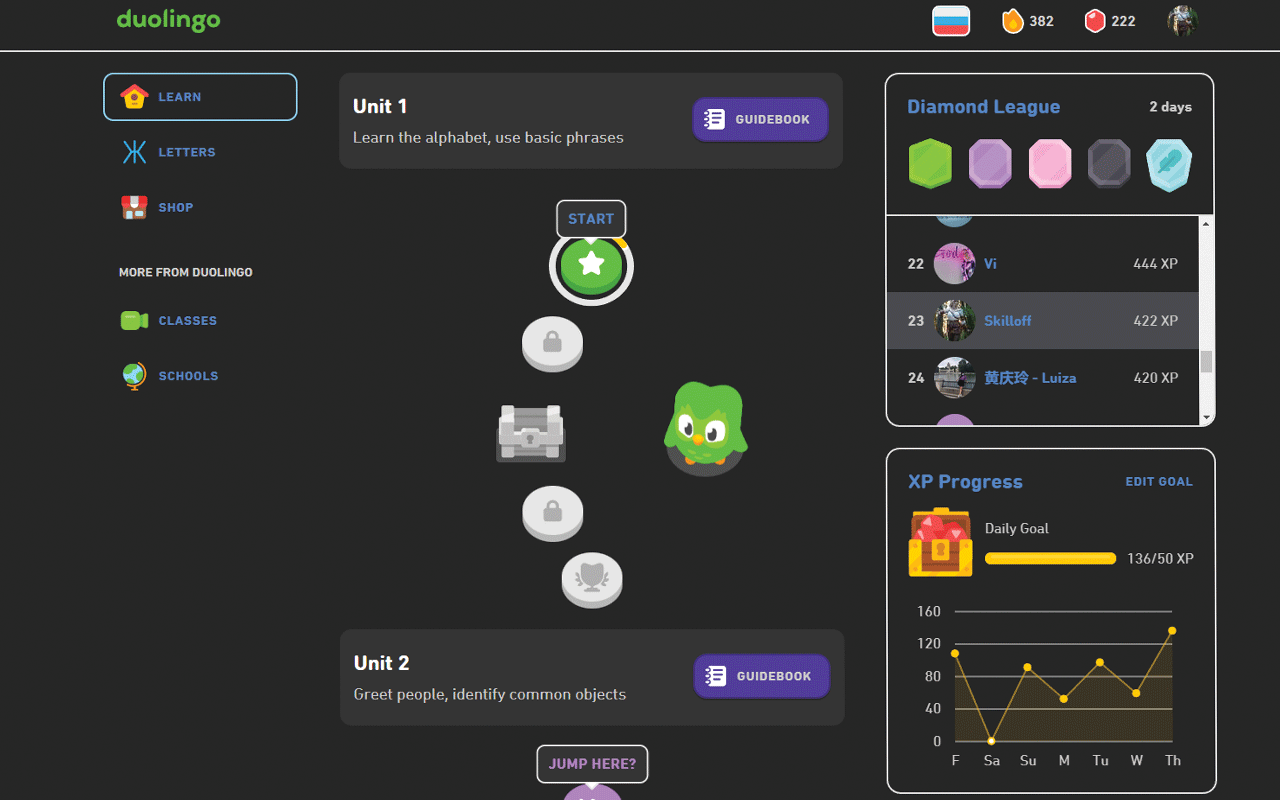Open the Learn tab in the sidebar
This screenshot has width=1280, height=800.
(200, 97)
